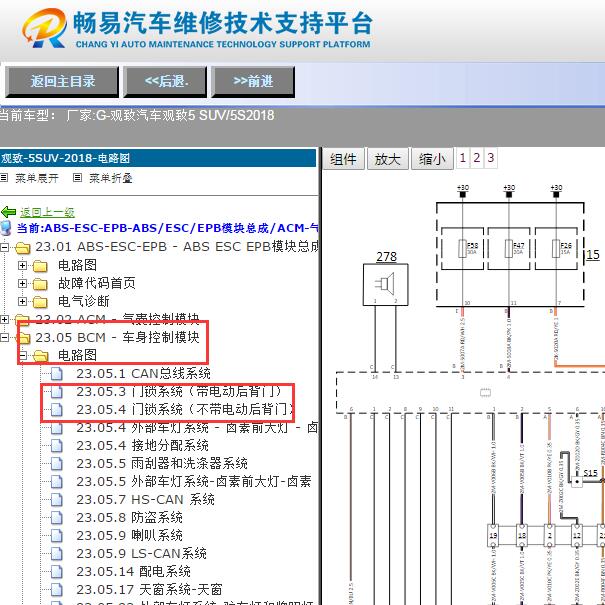Expand the 电气诊断 folder
605x605 pixels.
tap(22, 301)
